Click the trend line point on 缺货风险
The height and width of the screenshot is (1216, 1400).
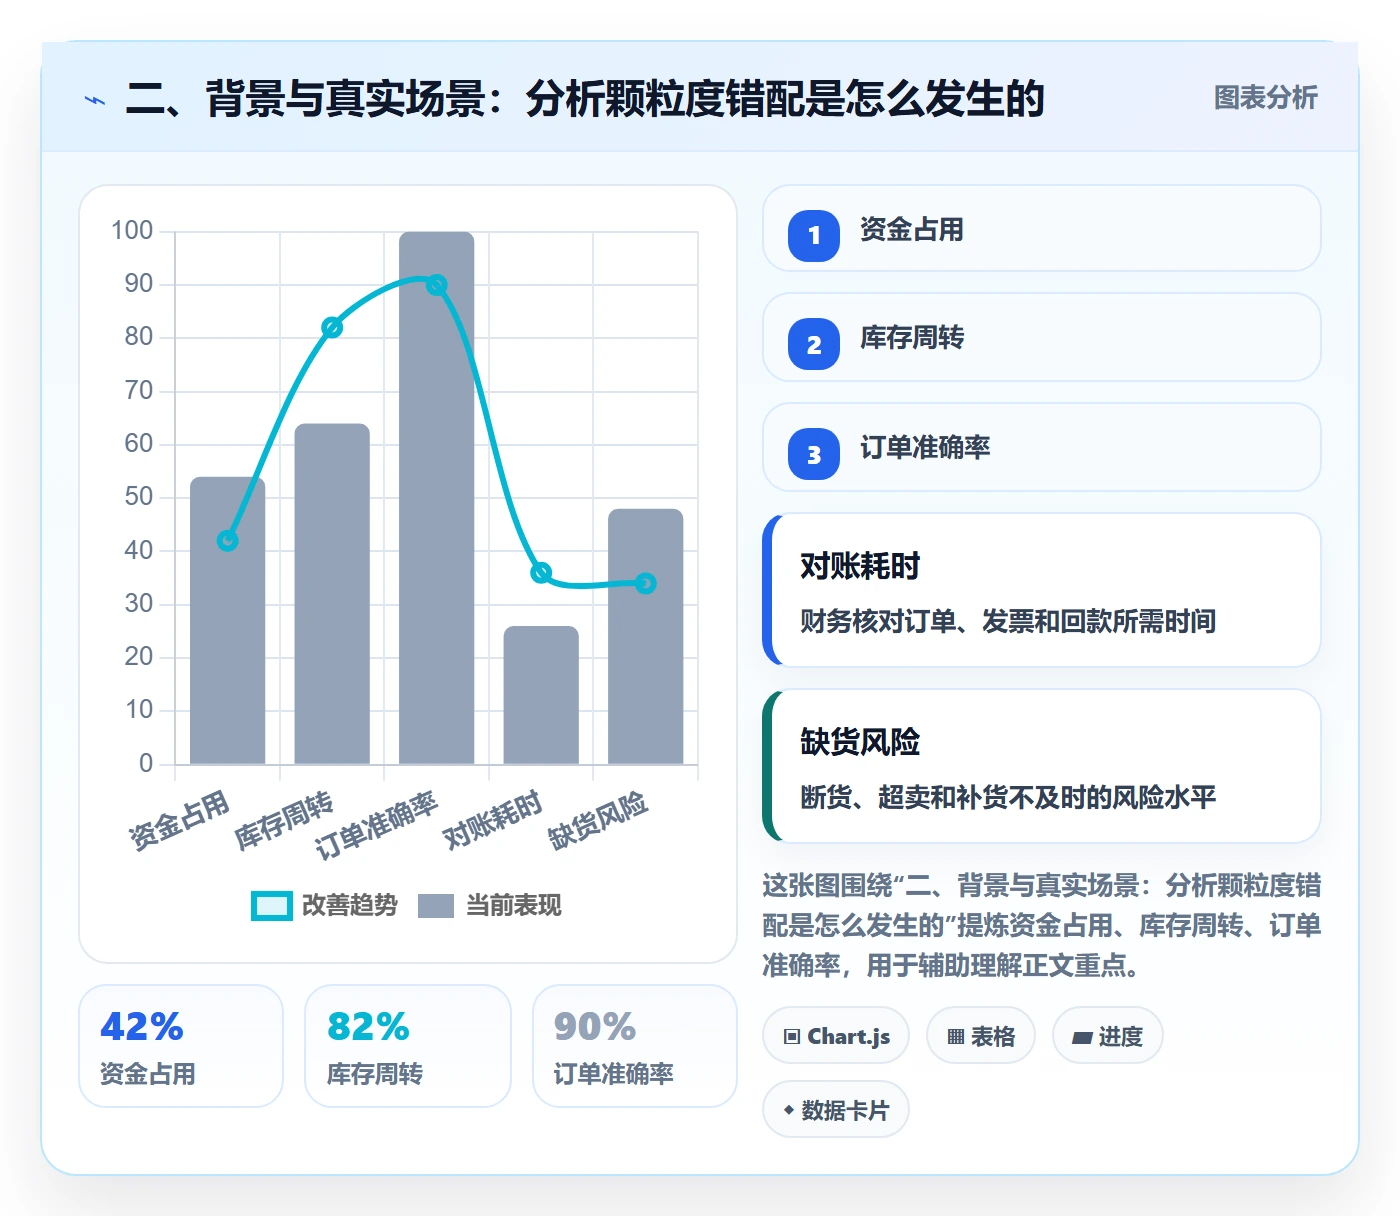[646, 583]
